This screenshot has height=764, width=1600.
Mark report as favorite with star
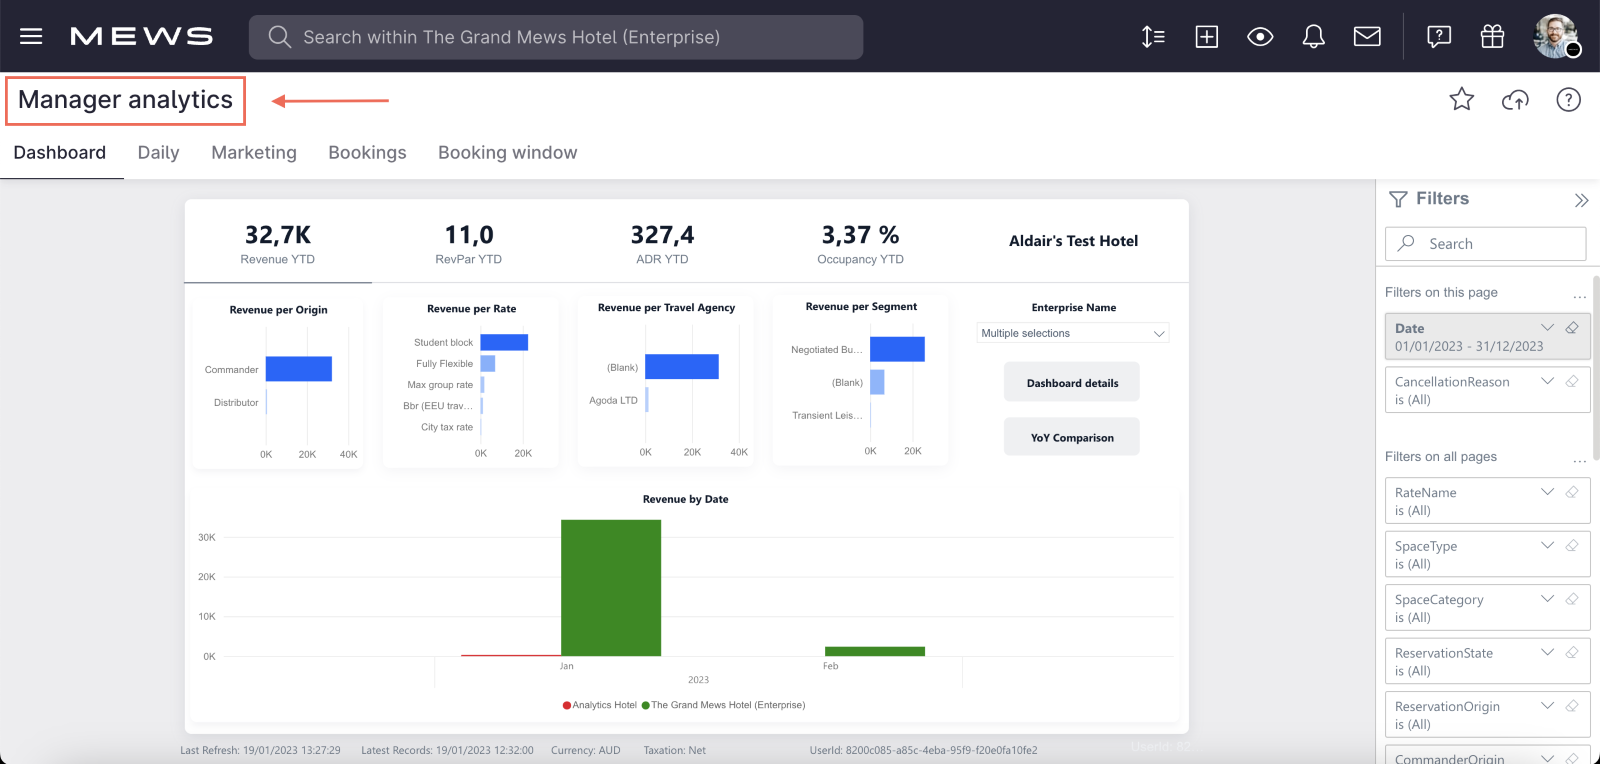pos(1462,99)
